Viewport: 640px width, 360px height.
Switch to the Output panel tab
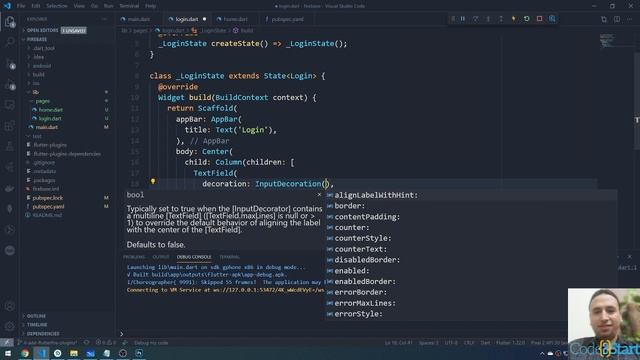(x=160, y=257)
